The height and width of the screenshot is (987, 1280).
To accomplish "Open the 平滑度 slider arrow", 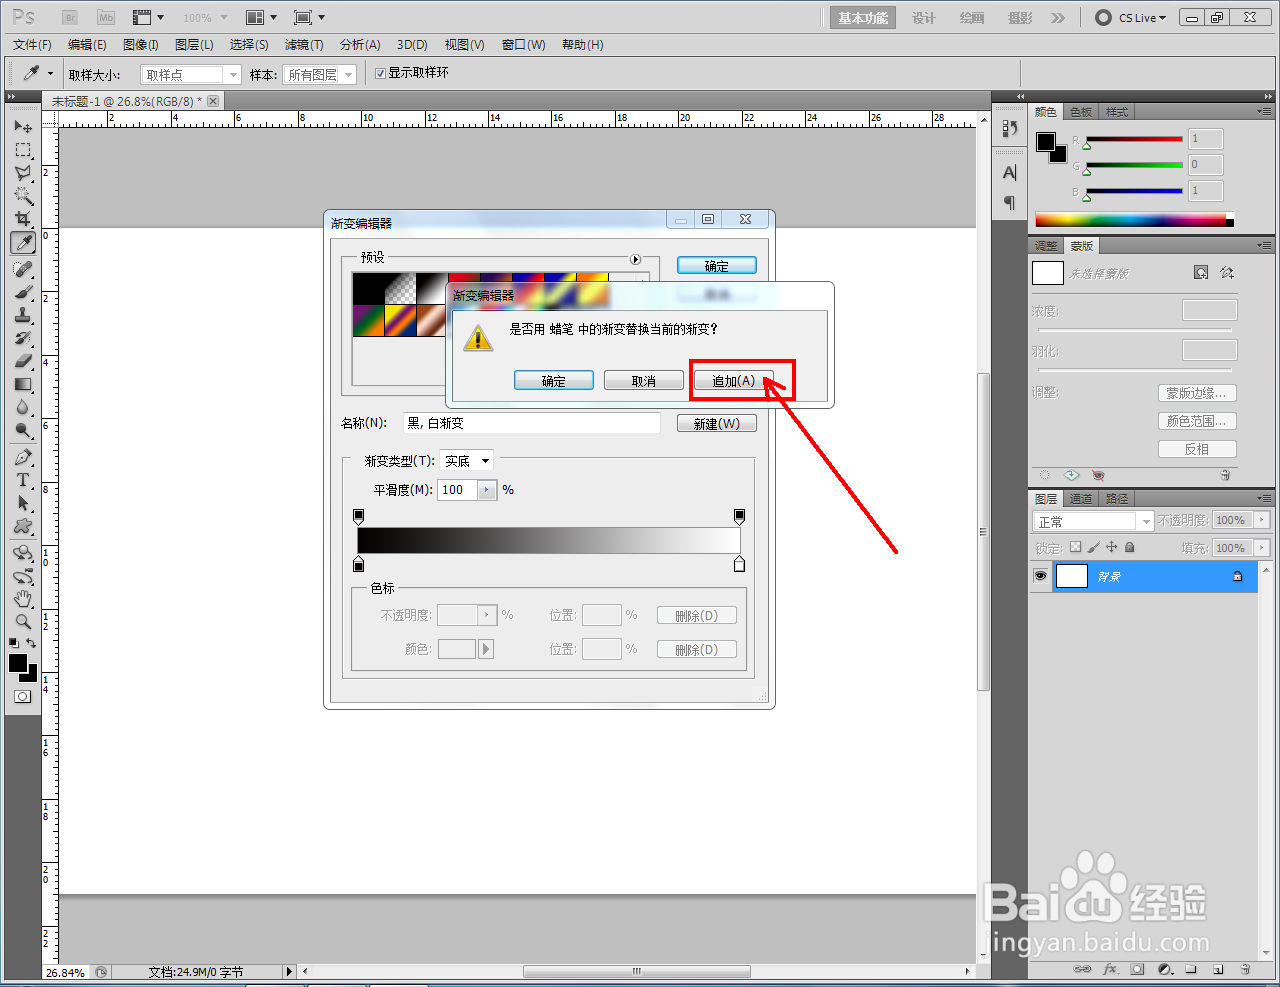I will coord(487,490).
